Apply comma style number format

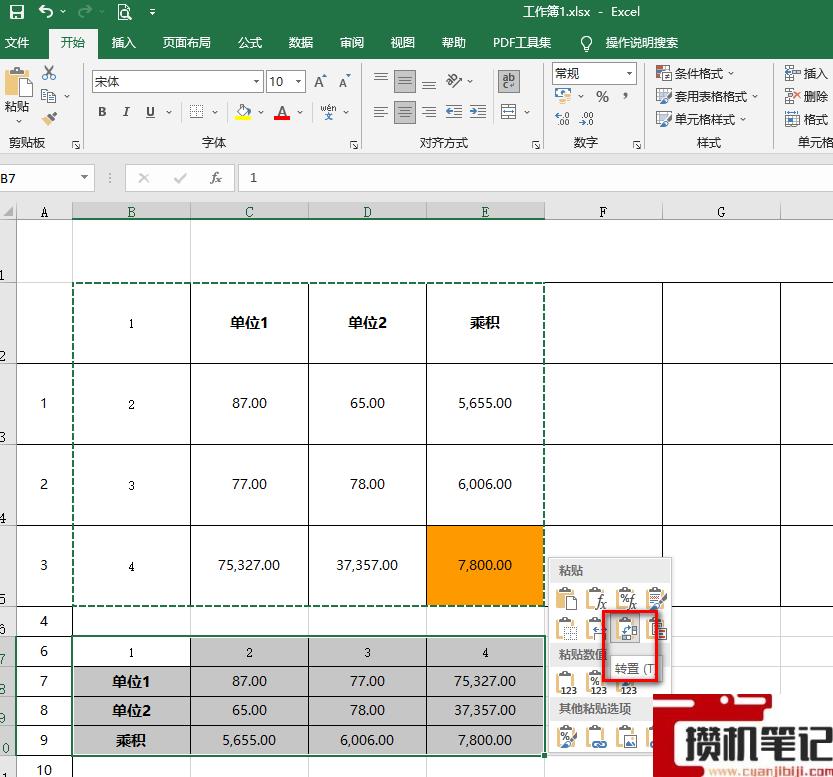pos(626,97)
